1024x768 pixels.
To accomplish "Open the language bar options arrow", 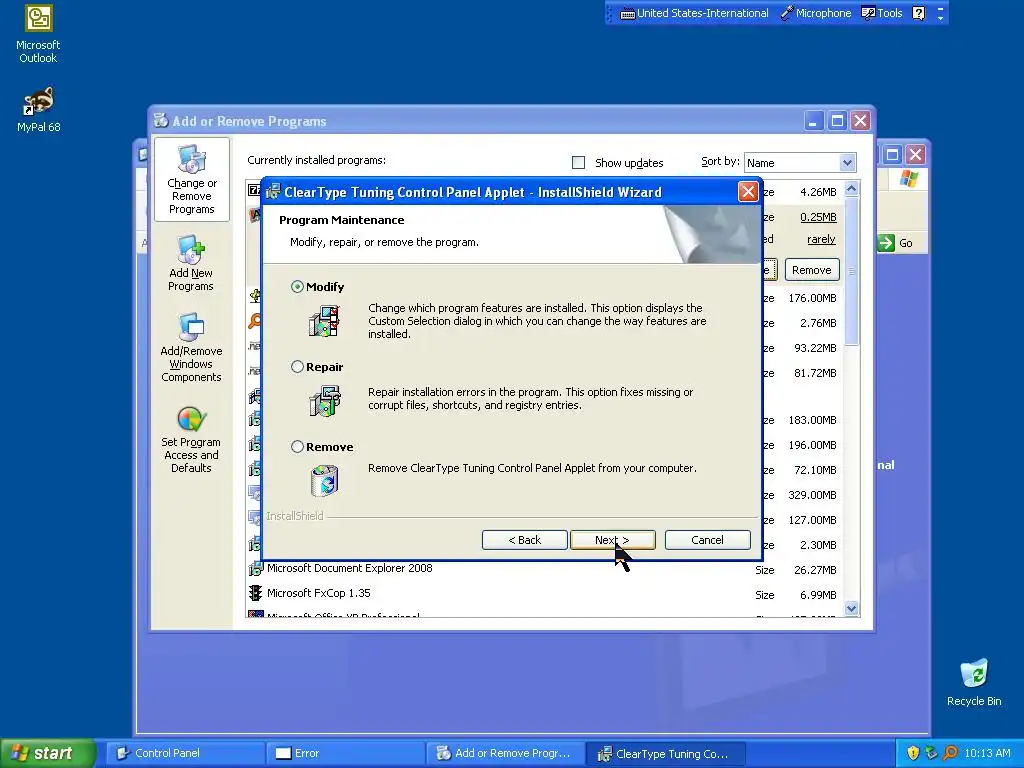I will click(940, 18).
